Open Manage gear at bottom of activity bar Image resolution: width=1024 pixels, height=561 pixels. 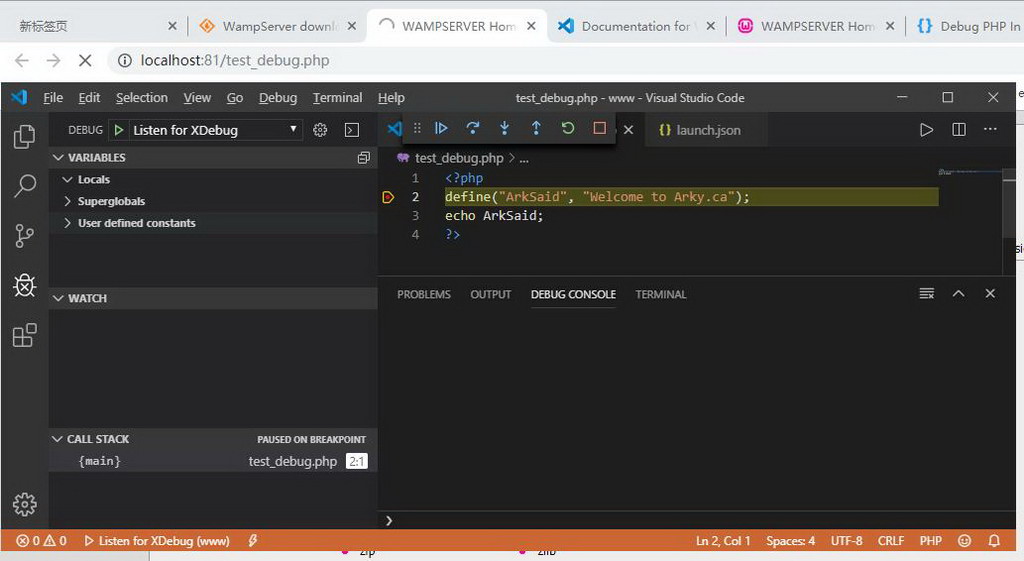tap(24, 504)
